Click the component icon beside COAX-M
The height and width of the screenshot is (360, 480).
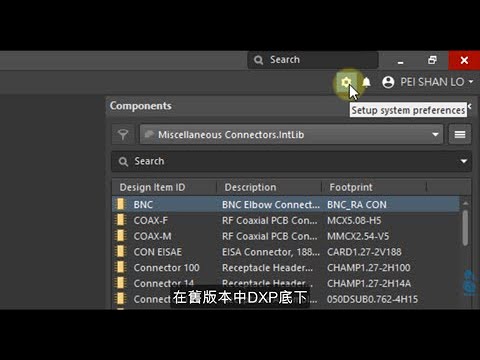[120, 236]
